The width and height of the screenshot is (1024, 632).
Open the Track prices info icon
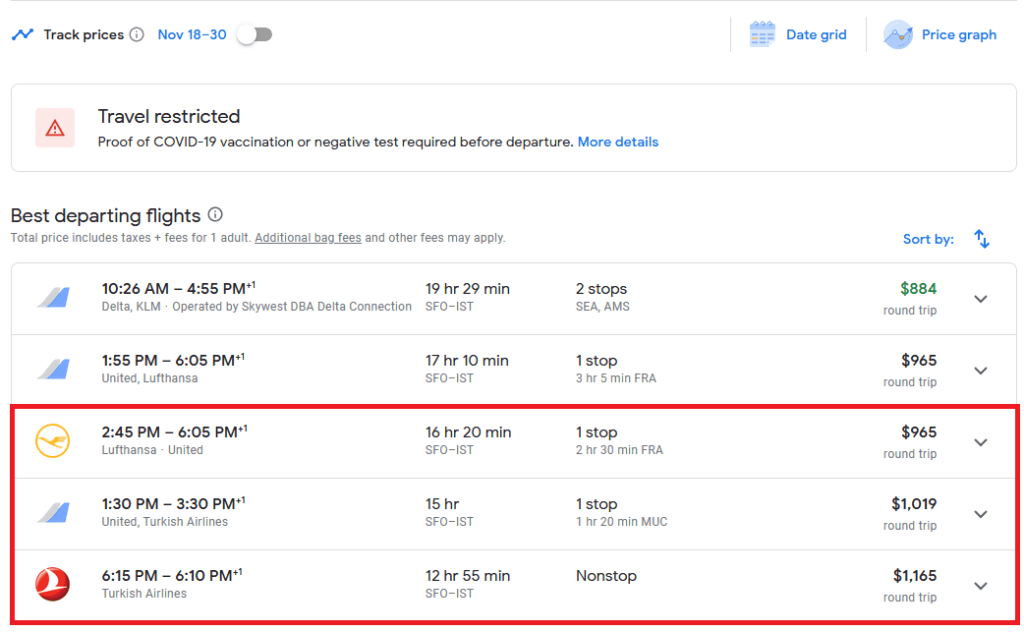coord(137,35)
